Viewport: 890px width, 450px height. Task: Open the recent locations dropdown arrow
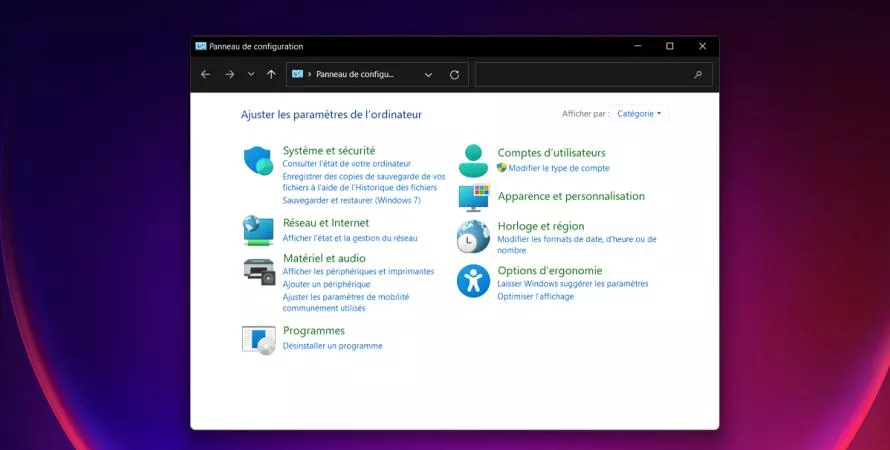coord(251,74)
